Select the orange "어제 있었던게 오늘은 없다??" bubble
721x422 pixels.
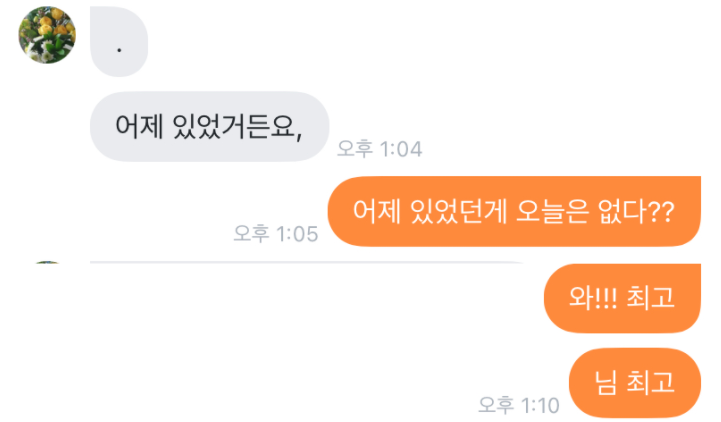click(514, 211)
